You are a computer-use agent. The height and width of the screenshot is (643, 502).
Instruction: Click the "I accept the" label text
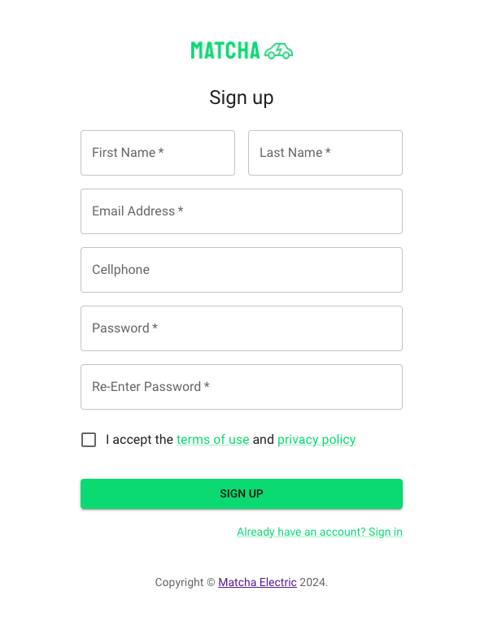click(139, 440)
